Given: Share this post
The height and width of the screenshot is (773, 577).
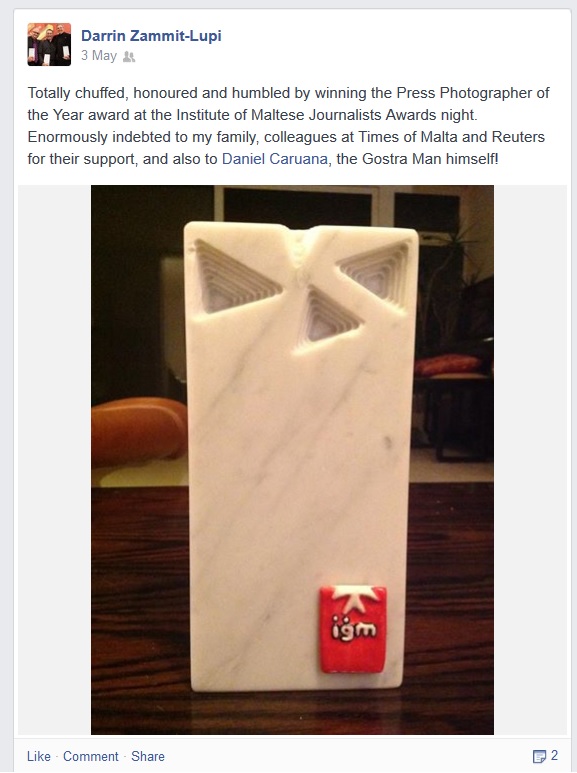Looking at the screenshot, I should tap(148, 756).
